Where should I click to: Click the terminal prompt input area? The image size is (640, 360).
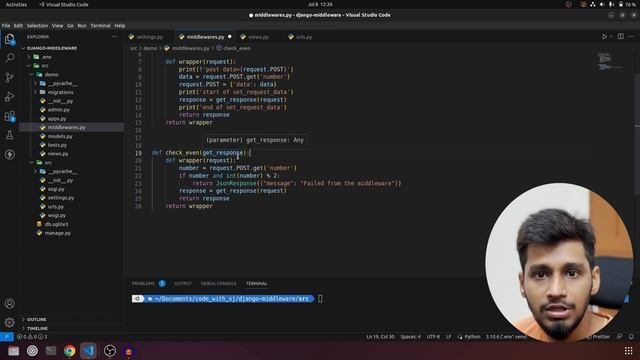[320, 299]
